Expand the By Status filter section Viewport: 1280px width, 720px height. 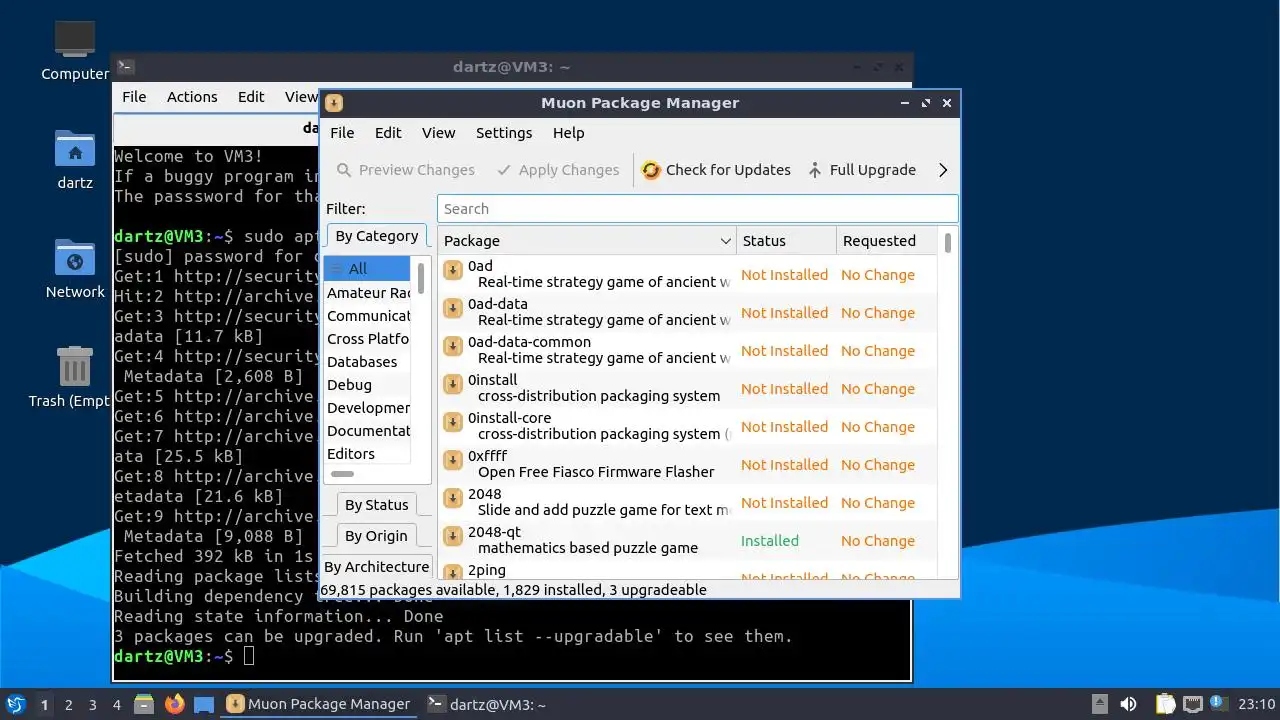[x=376, y=505]
